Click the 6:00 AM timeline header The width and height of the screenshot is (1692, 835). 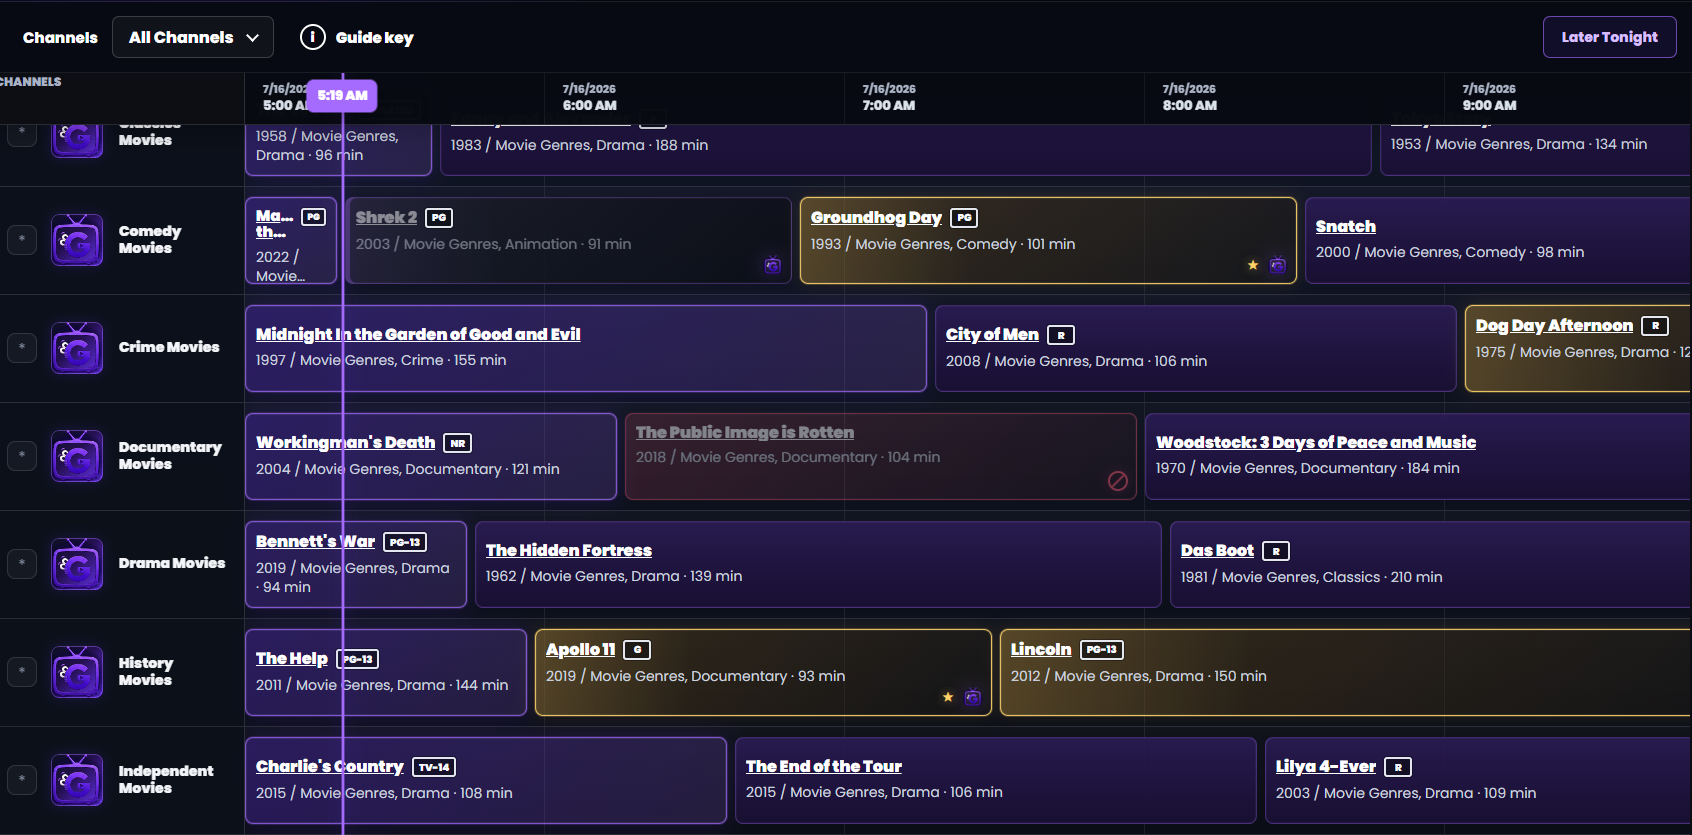(x=589, y=97)
